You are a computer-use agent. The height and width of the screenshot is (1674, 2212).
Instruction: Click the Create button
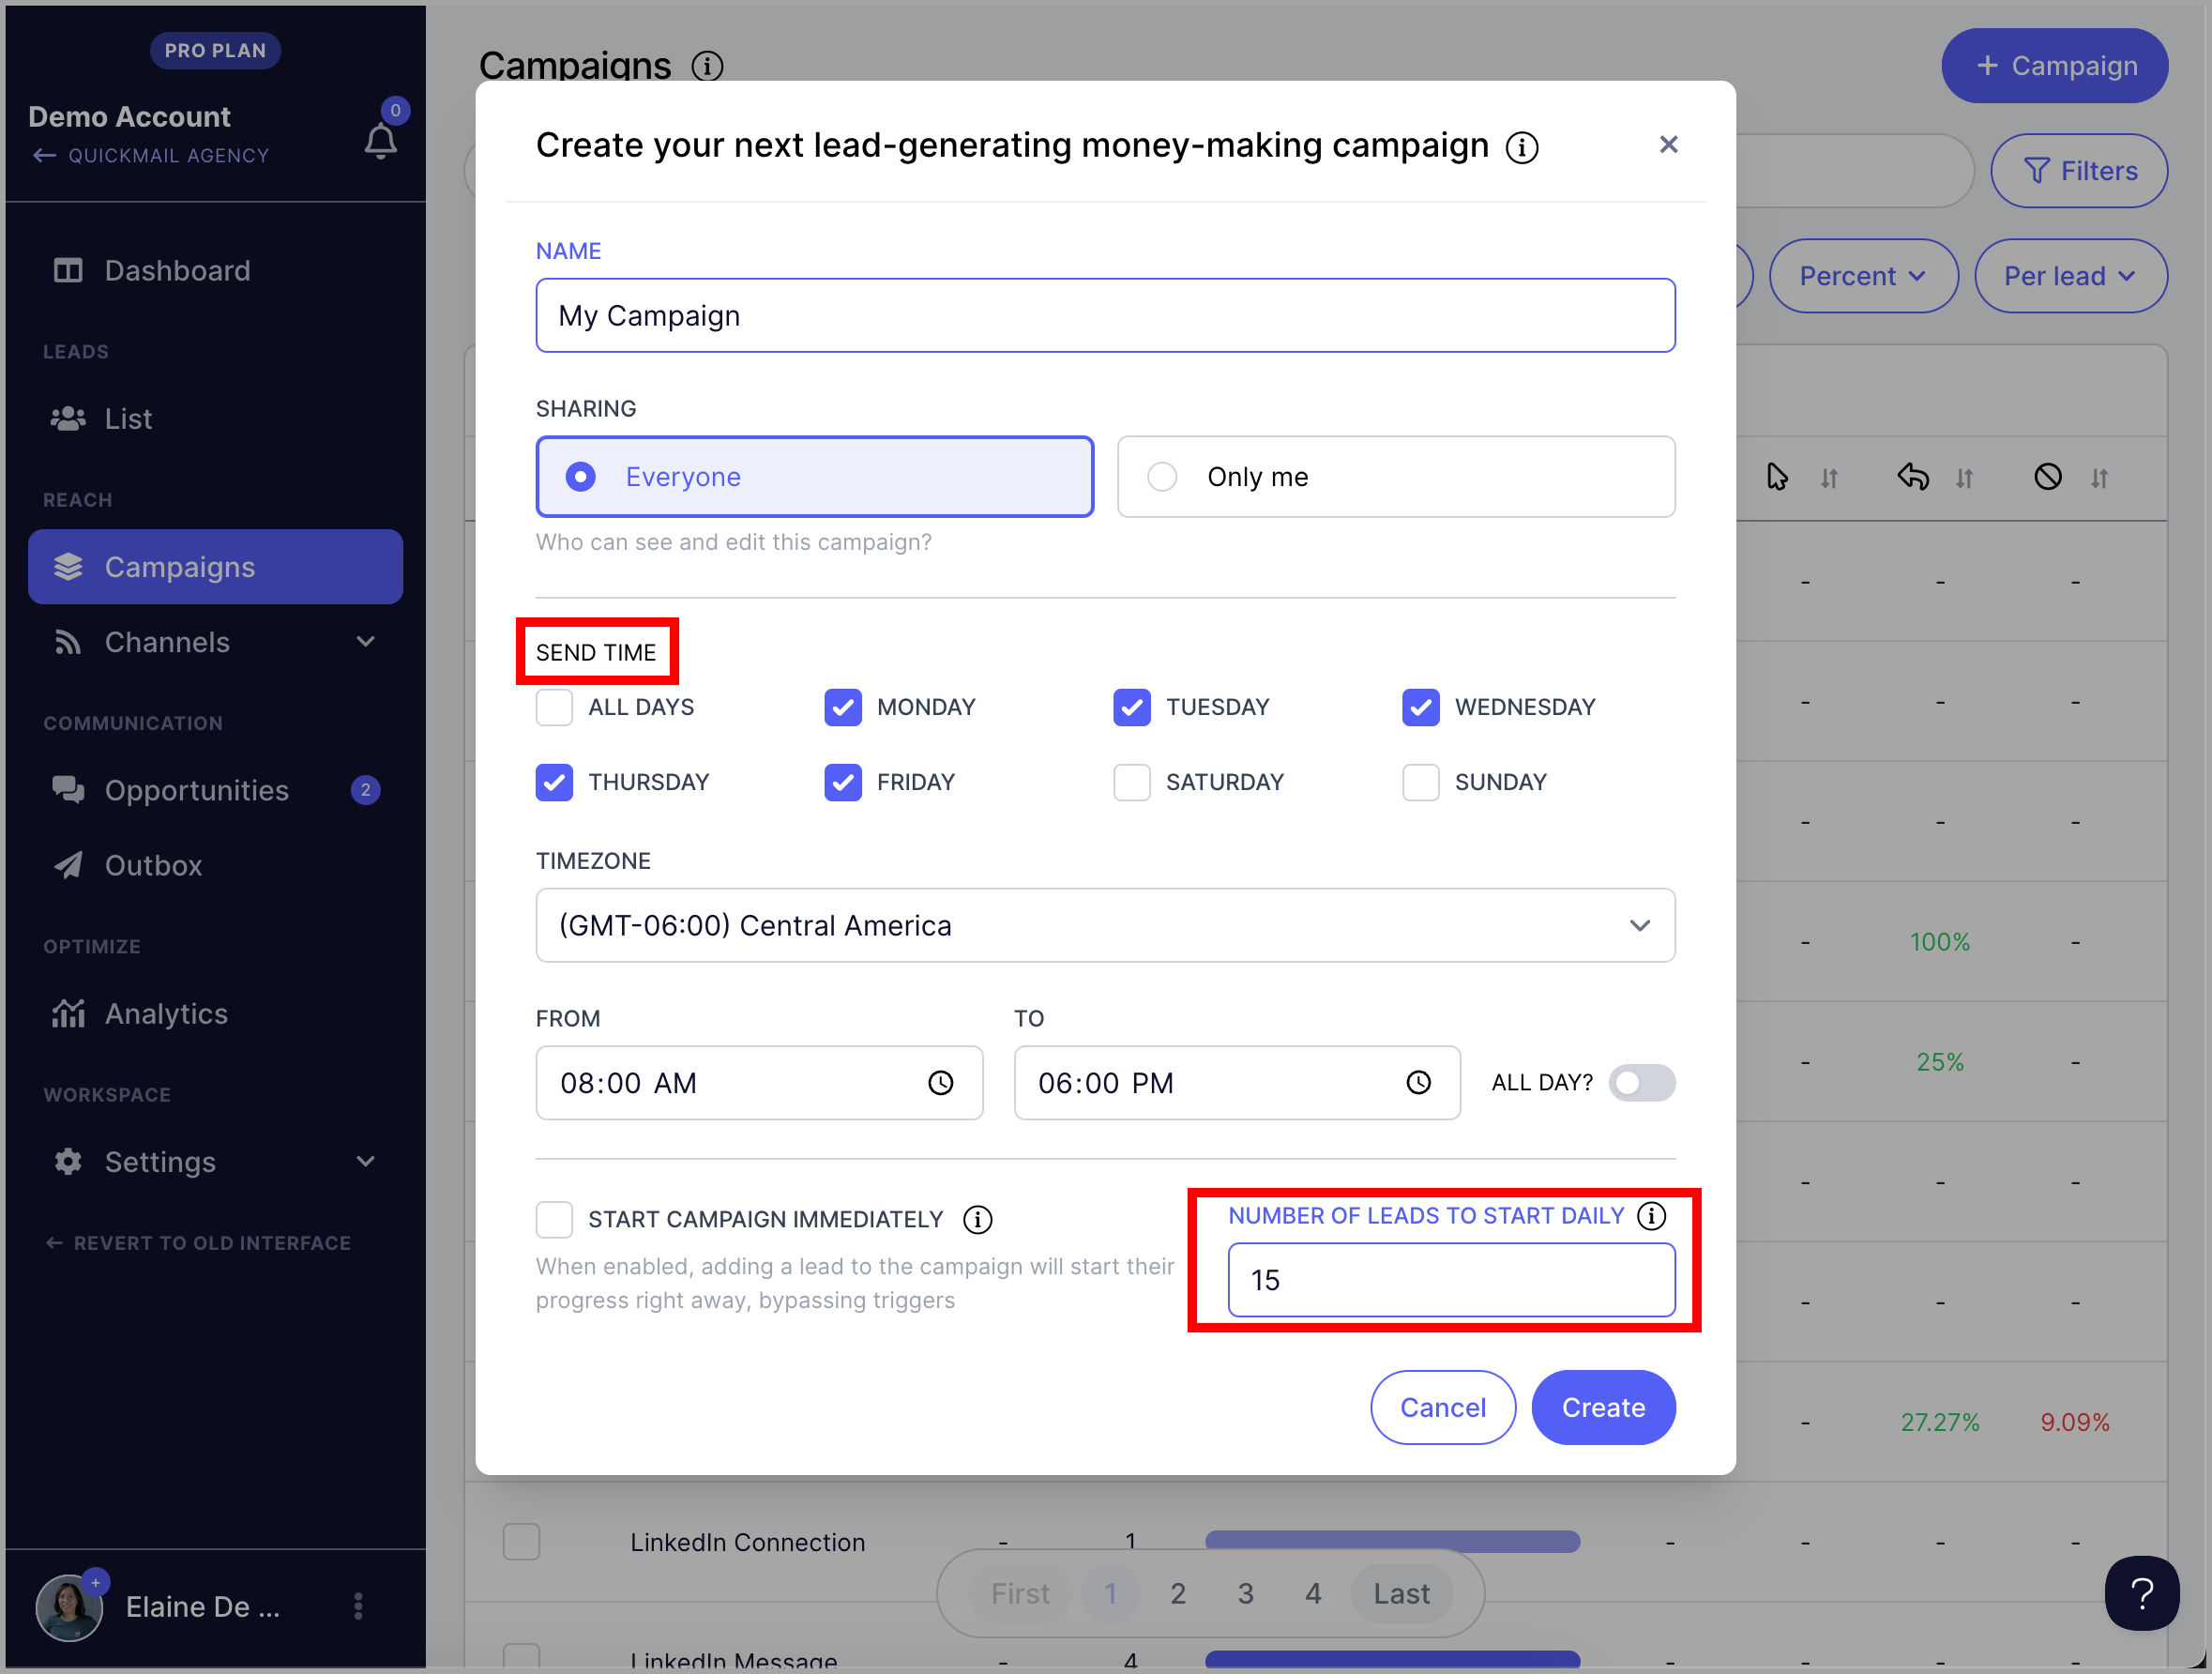coord(1603,1407)
